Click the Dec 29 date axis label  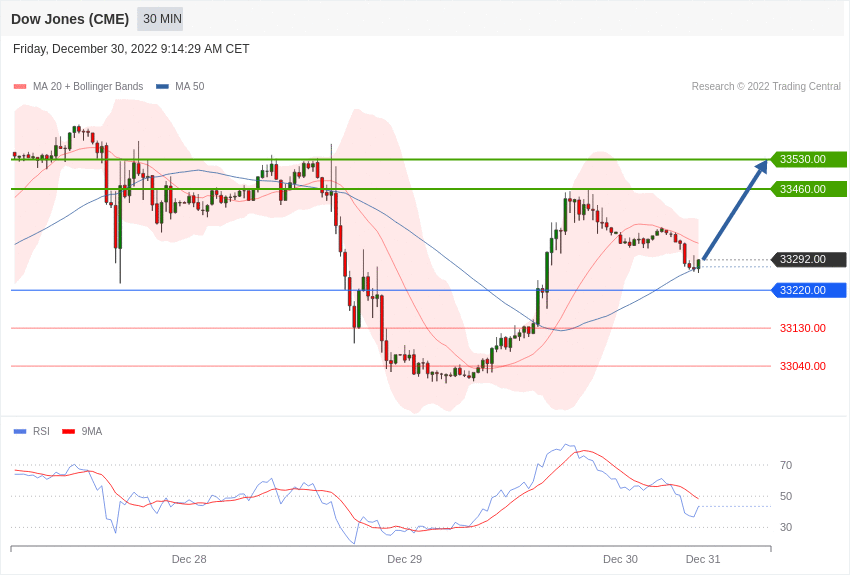tap(404, 559)
